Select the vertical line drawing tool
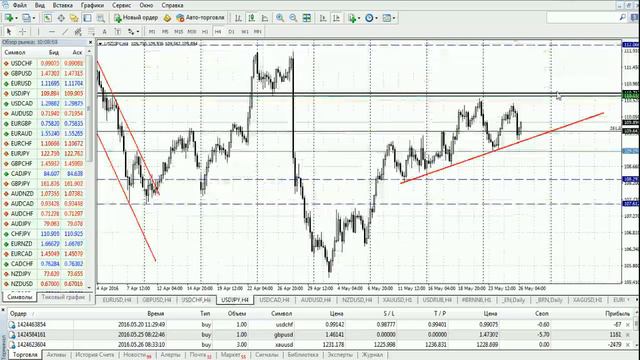The height and width of the screenshot is (360, 640). point(38,31)
